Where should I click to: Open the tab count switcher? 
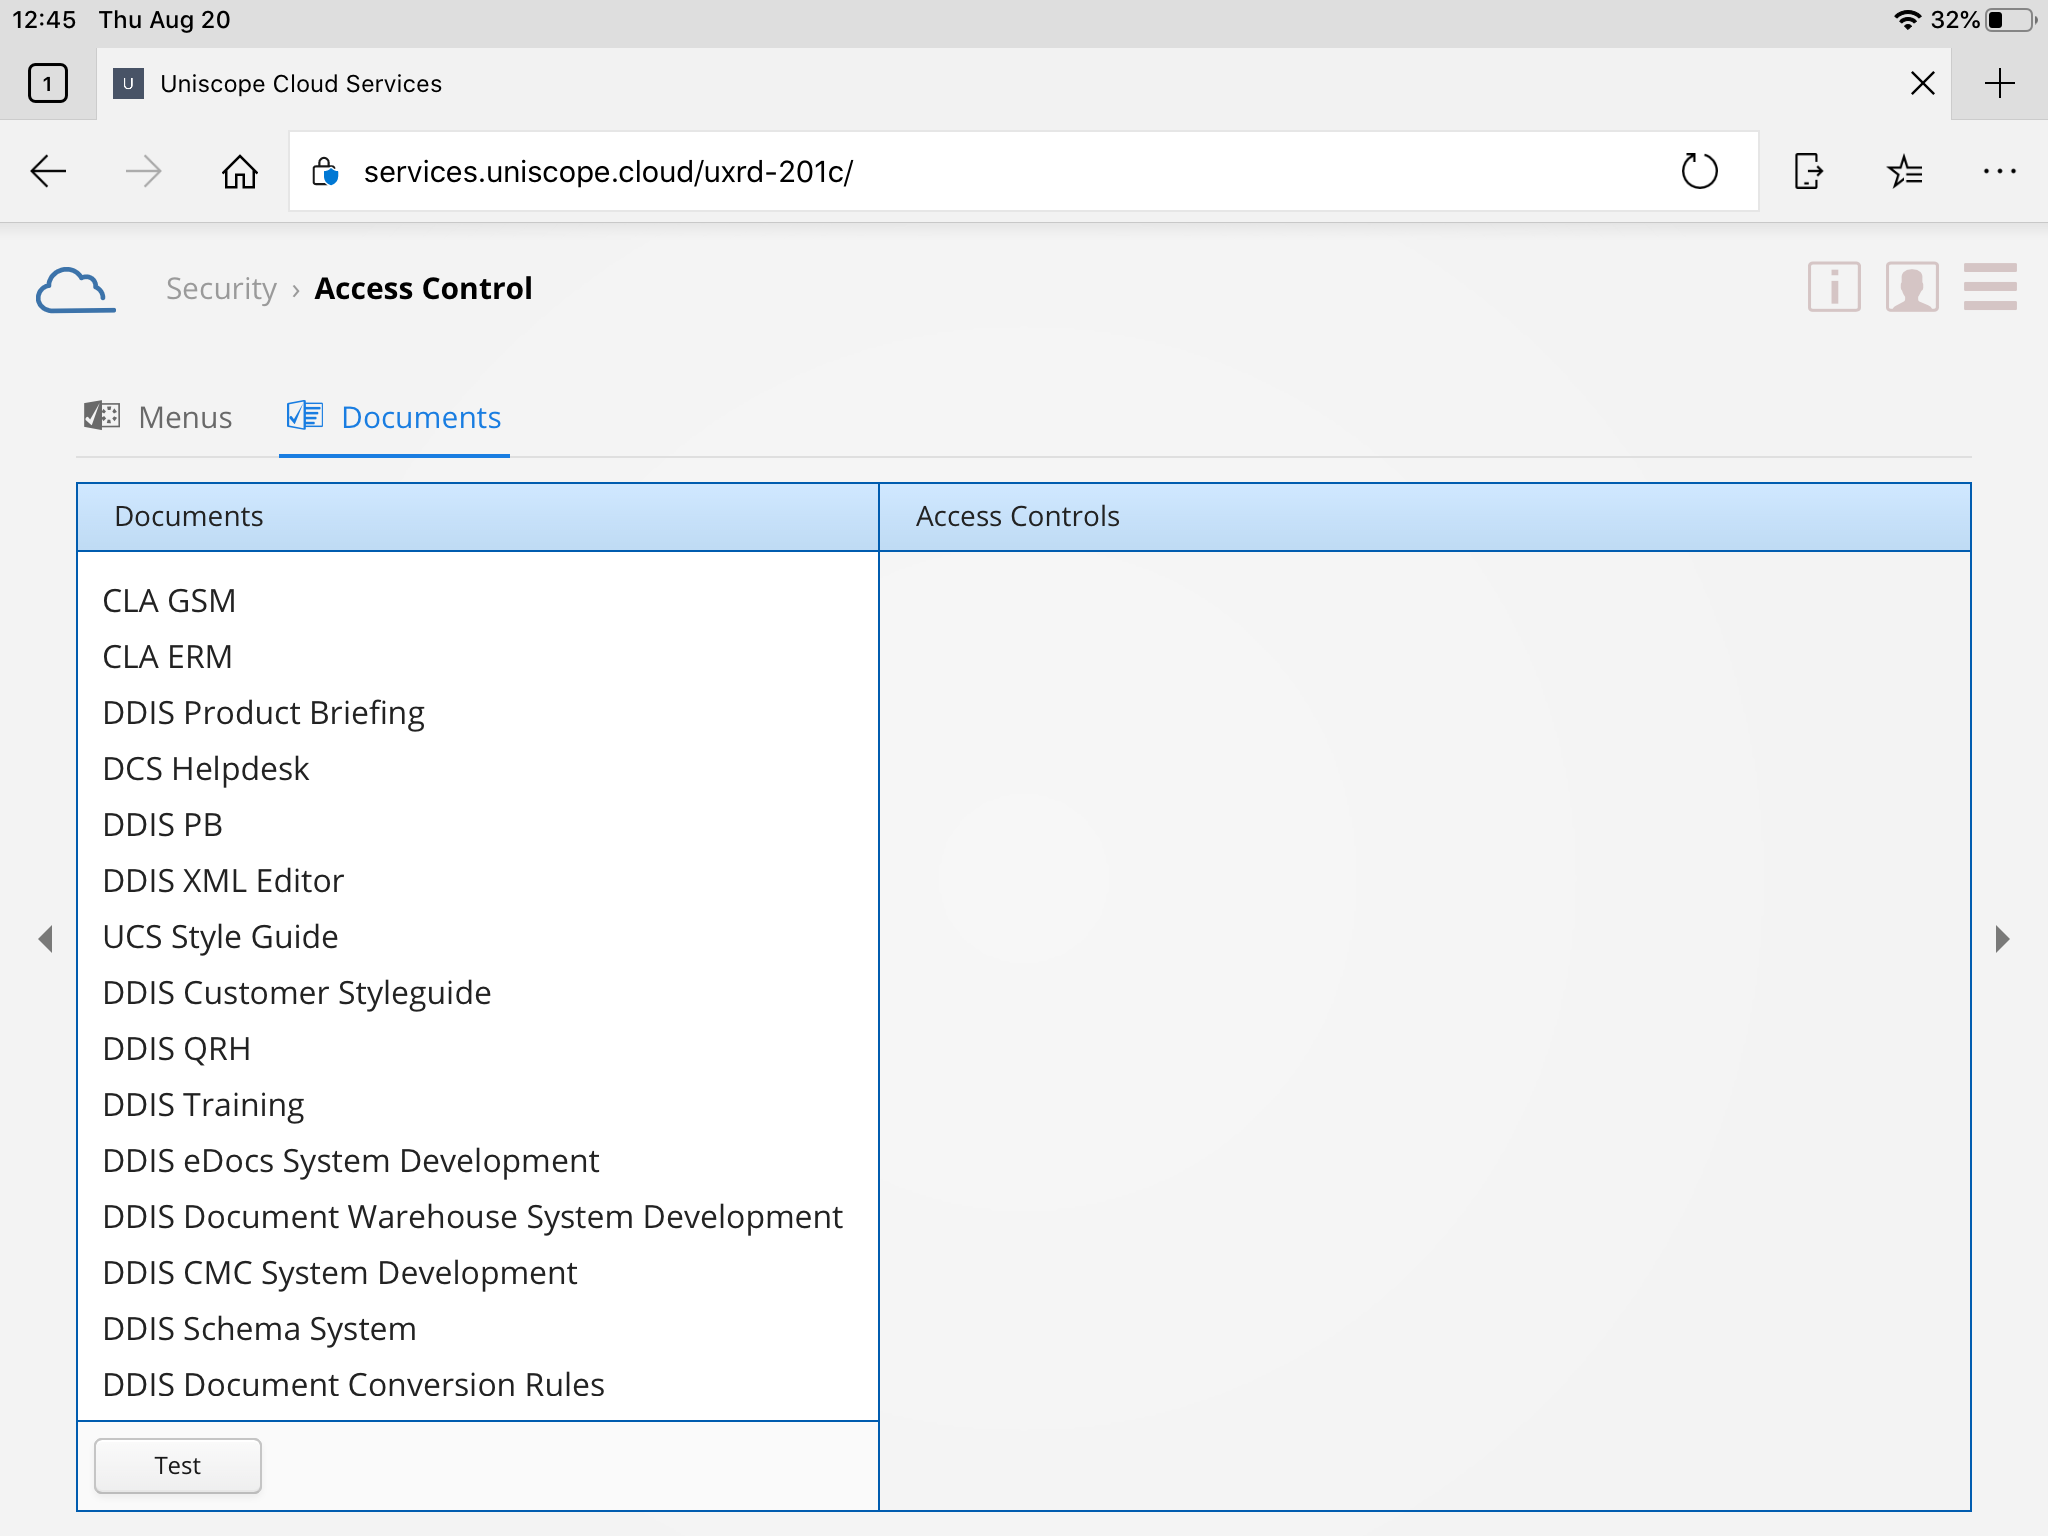48,83
